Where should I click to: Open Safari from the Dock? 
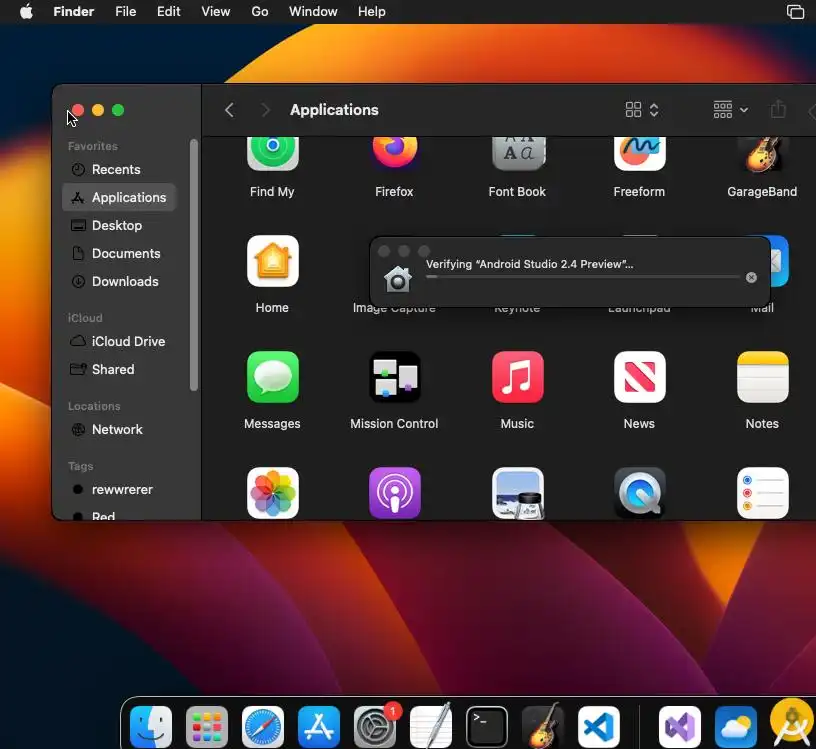[263, 727]
